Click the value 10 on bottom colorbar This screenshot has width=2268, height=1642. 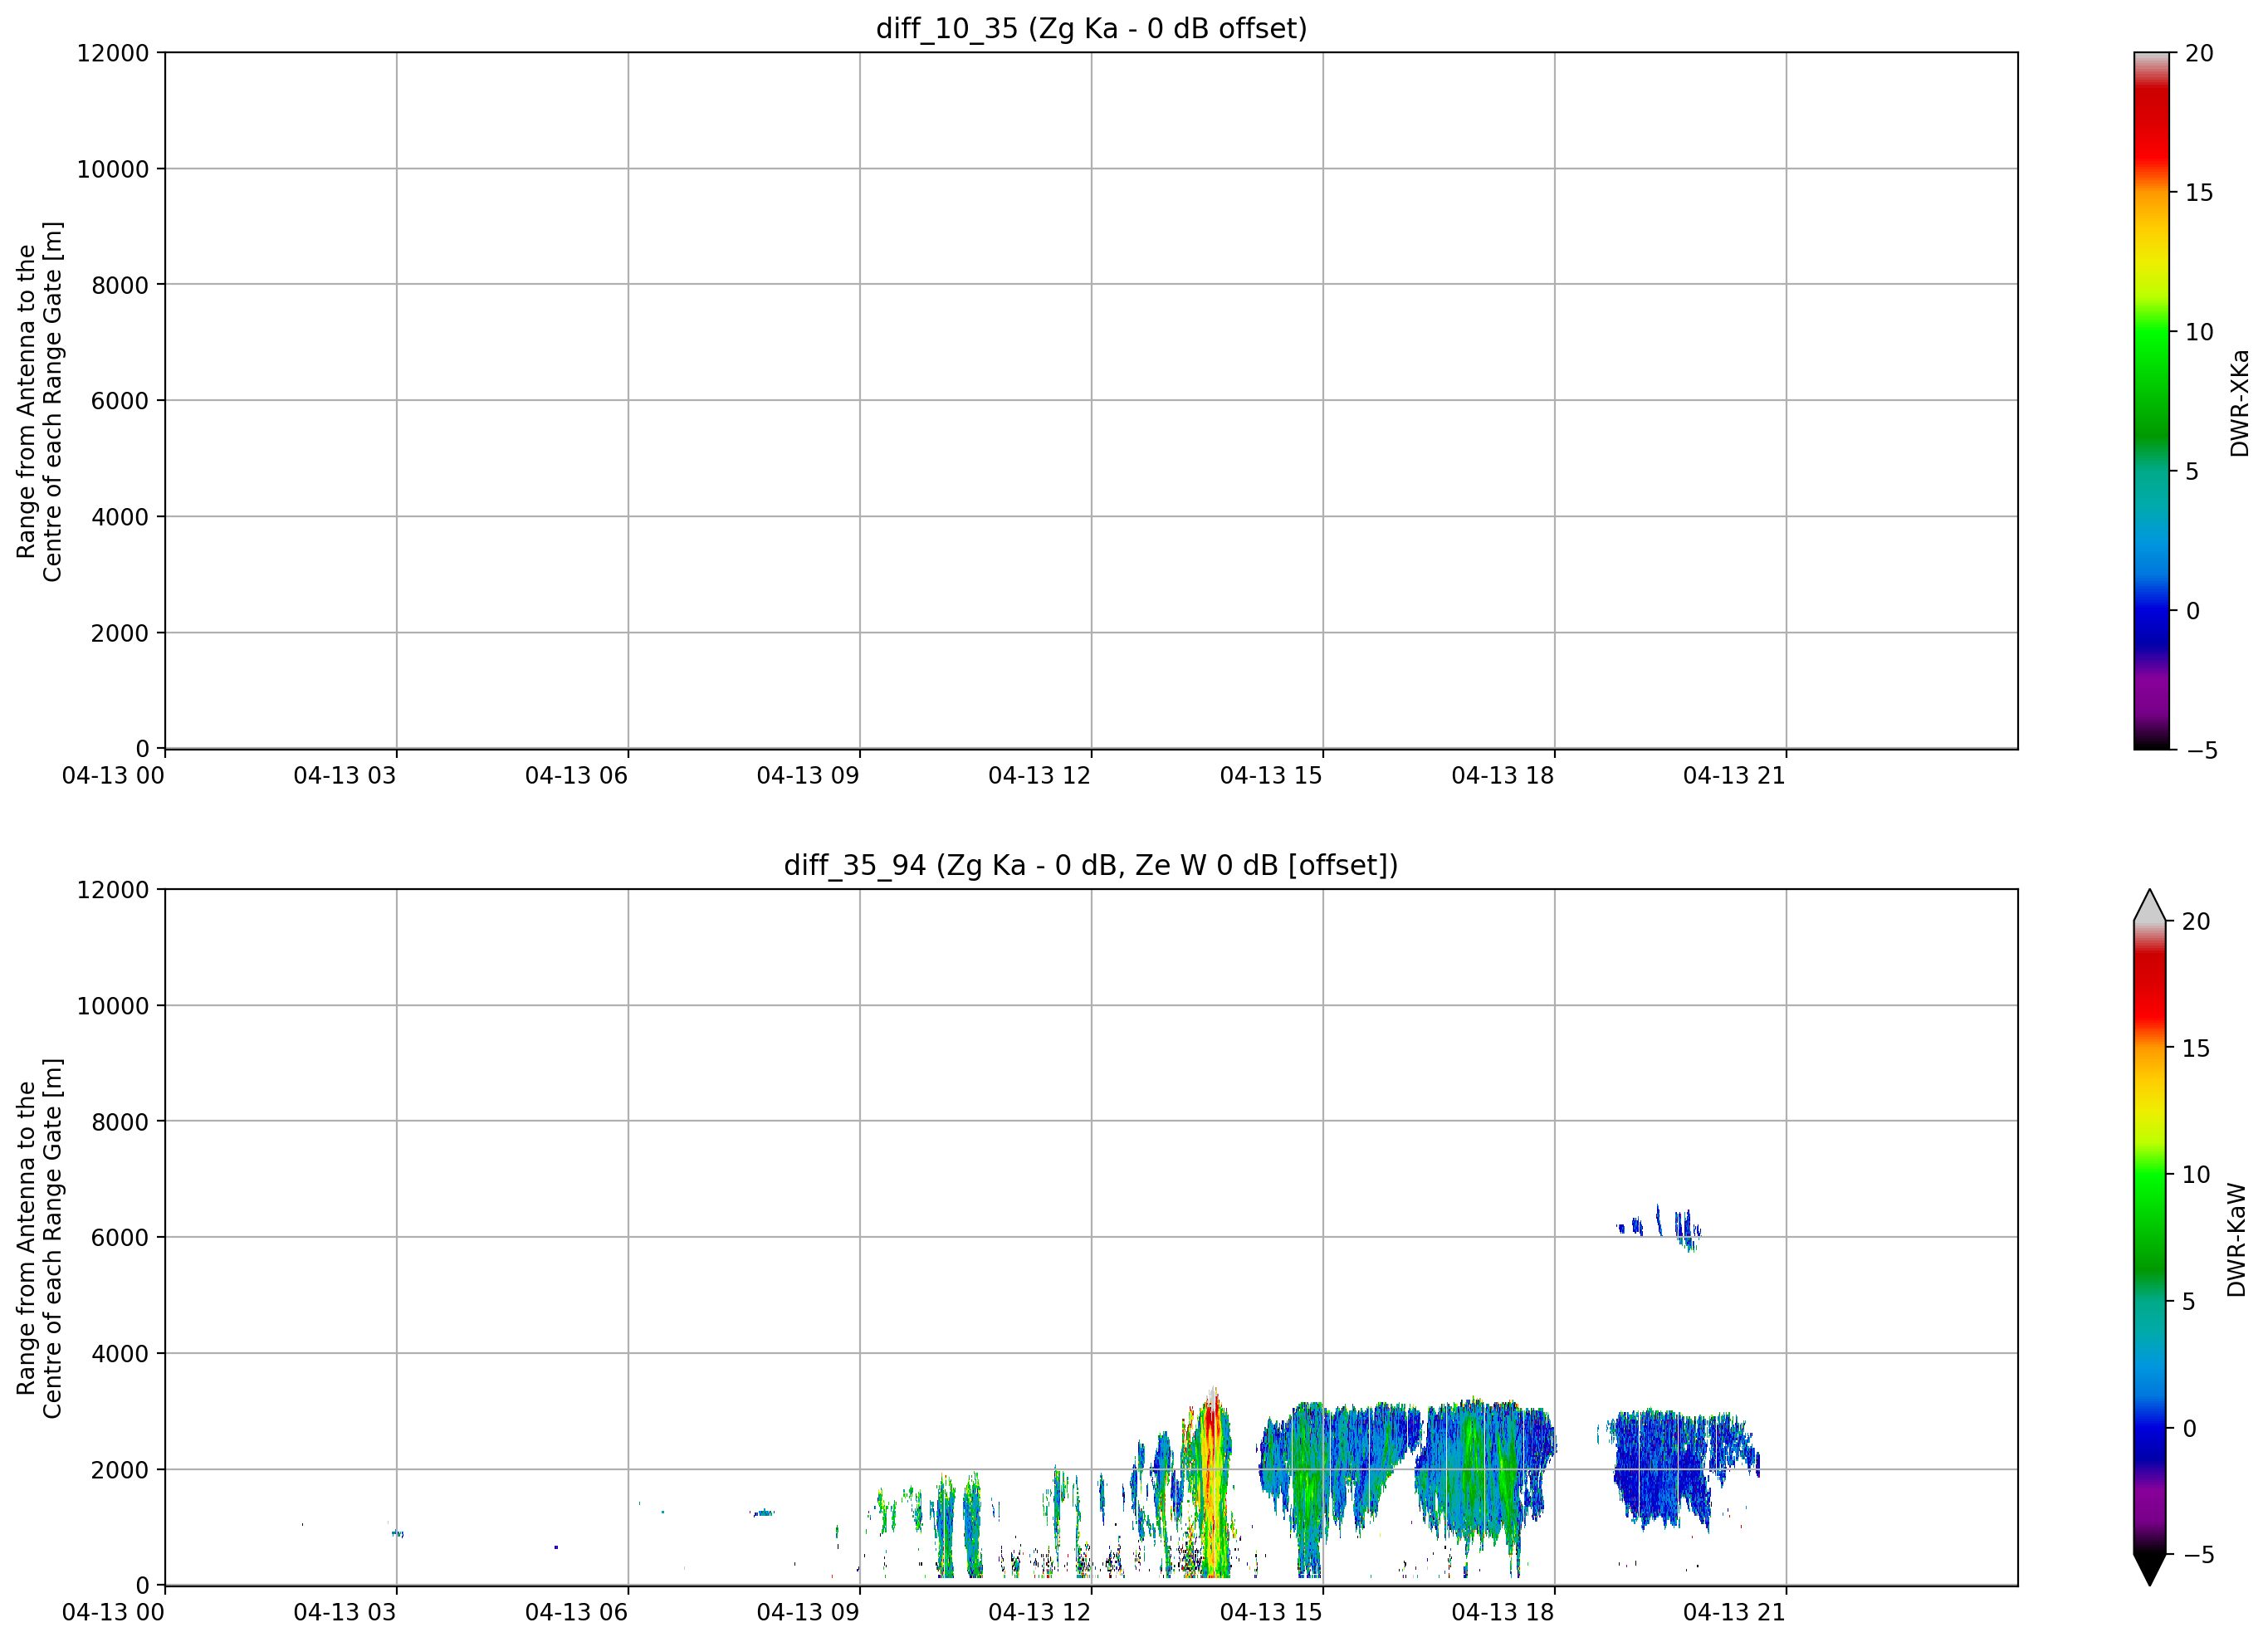tap(2195, 1175)
